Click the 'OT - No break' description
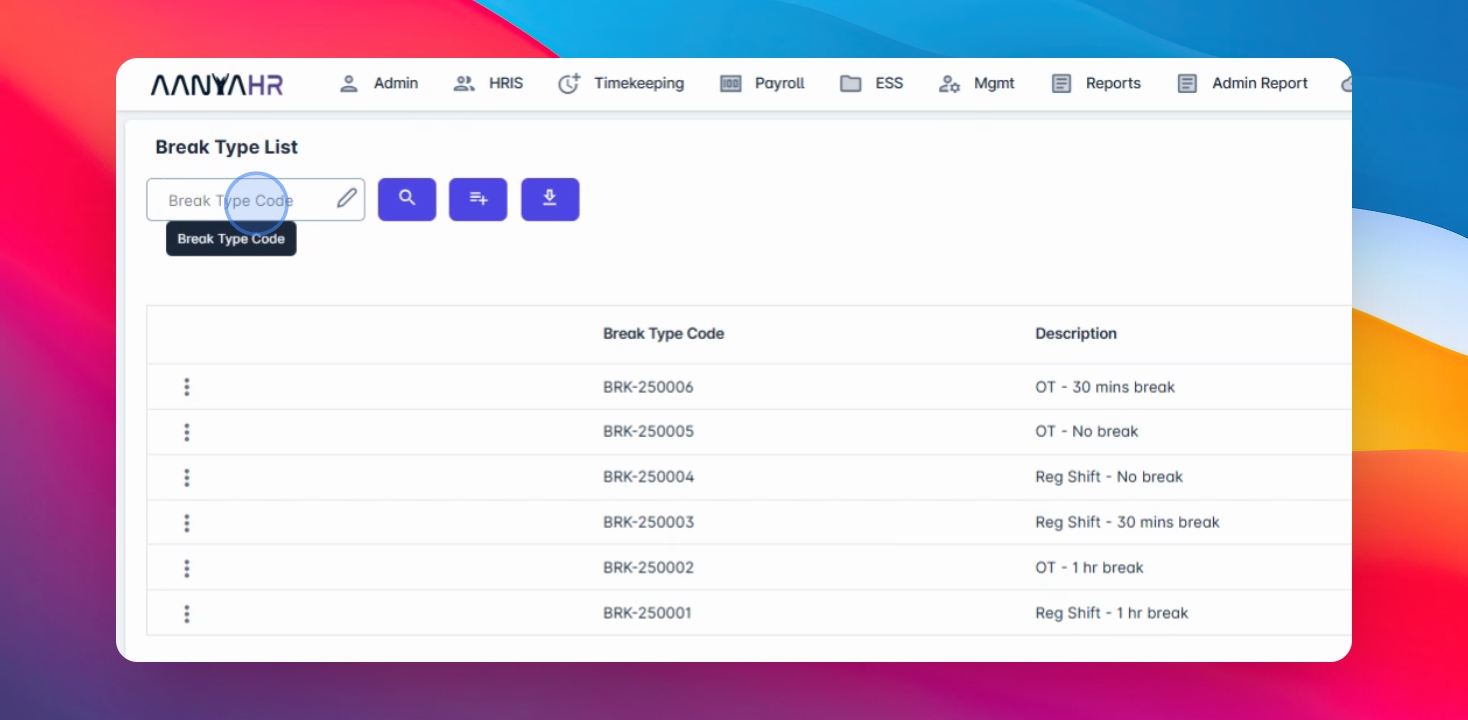This screenshot has height=720, width=1468. [1087, 432]
